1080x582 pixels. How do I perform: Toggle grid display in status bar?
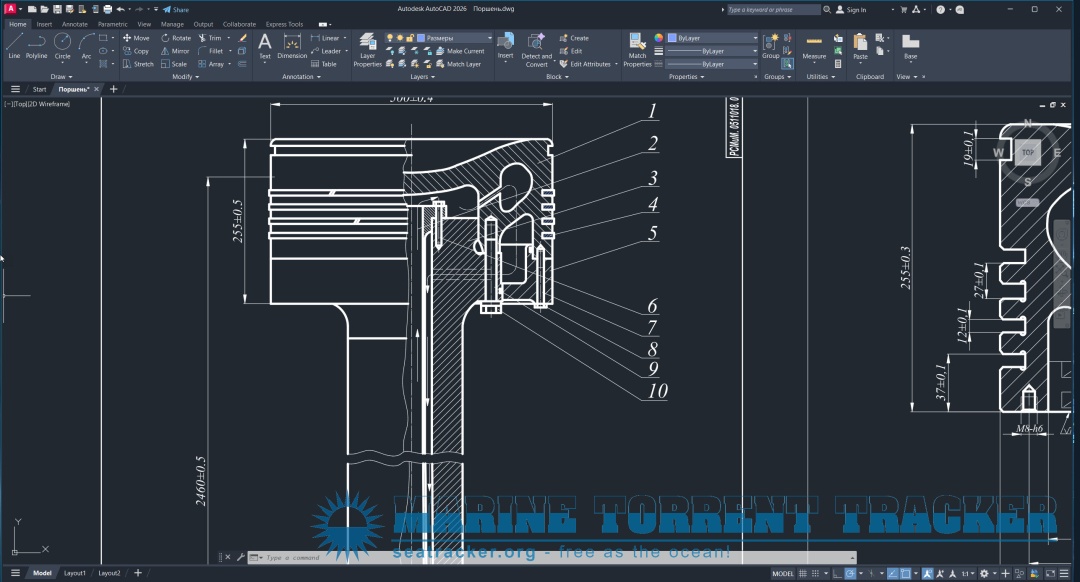(802, 573)
